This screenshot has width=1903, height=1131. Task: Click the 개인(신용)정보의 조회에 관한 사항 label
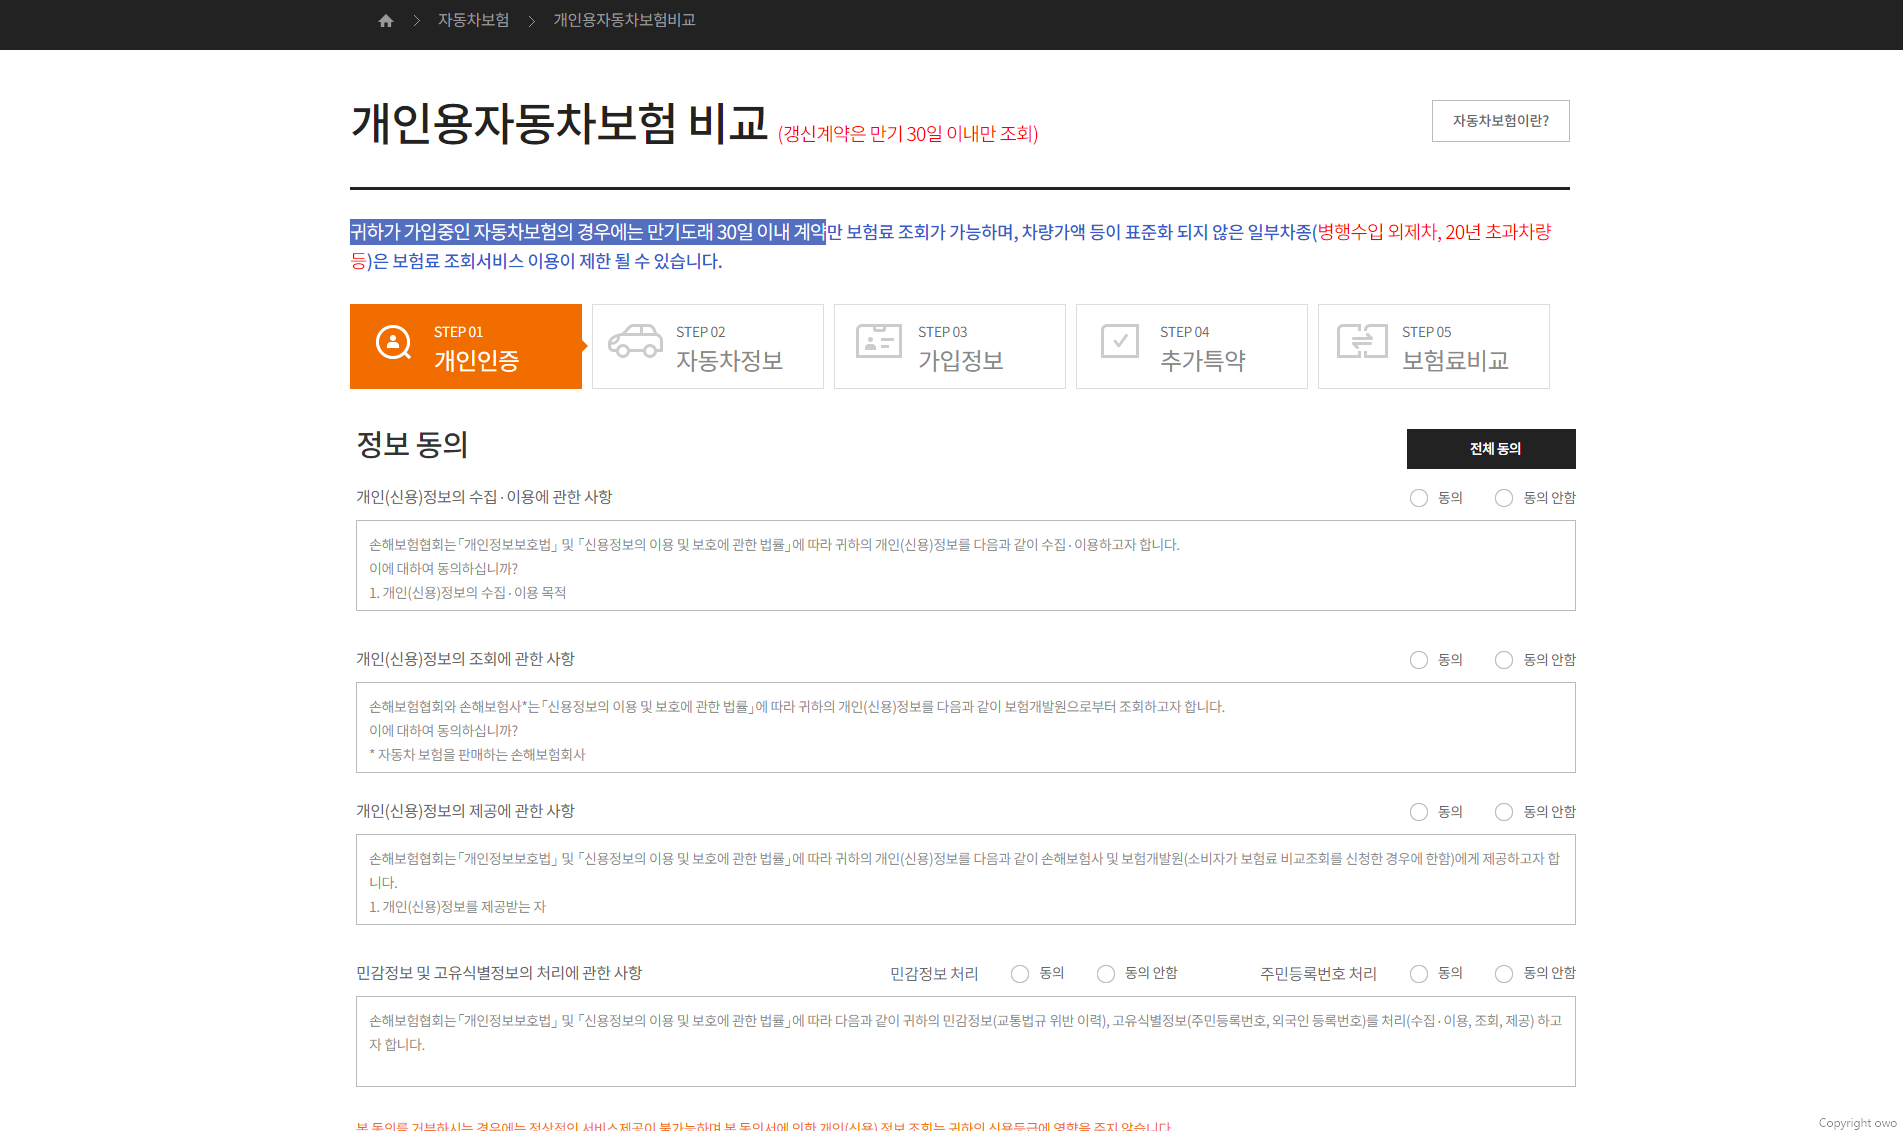[x=465, y=659]
